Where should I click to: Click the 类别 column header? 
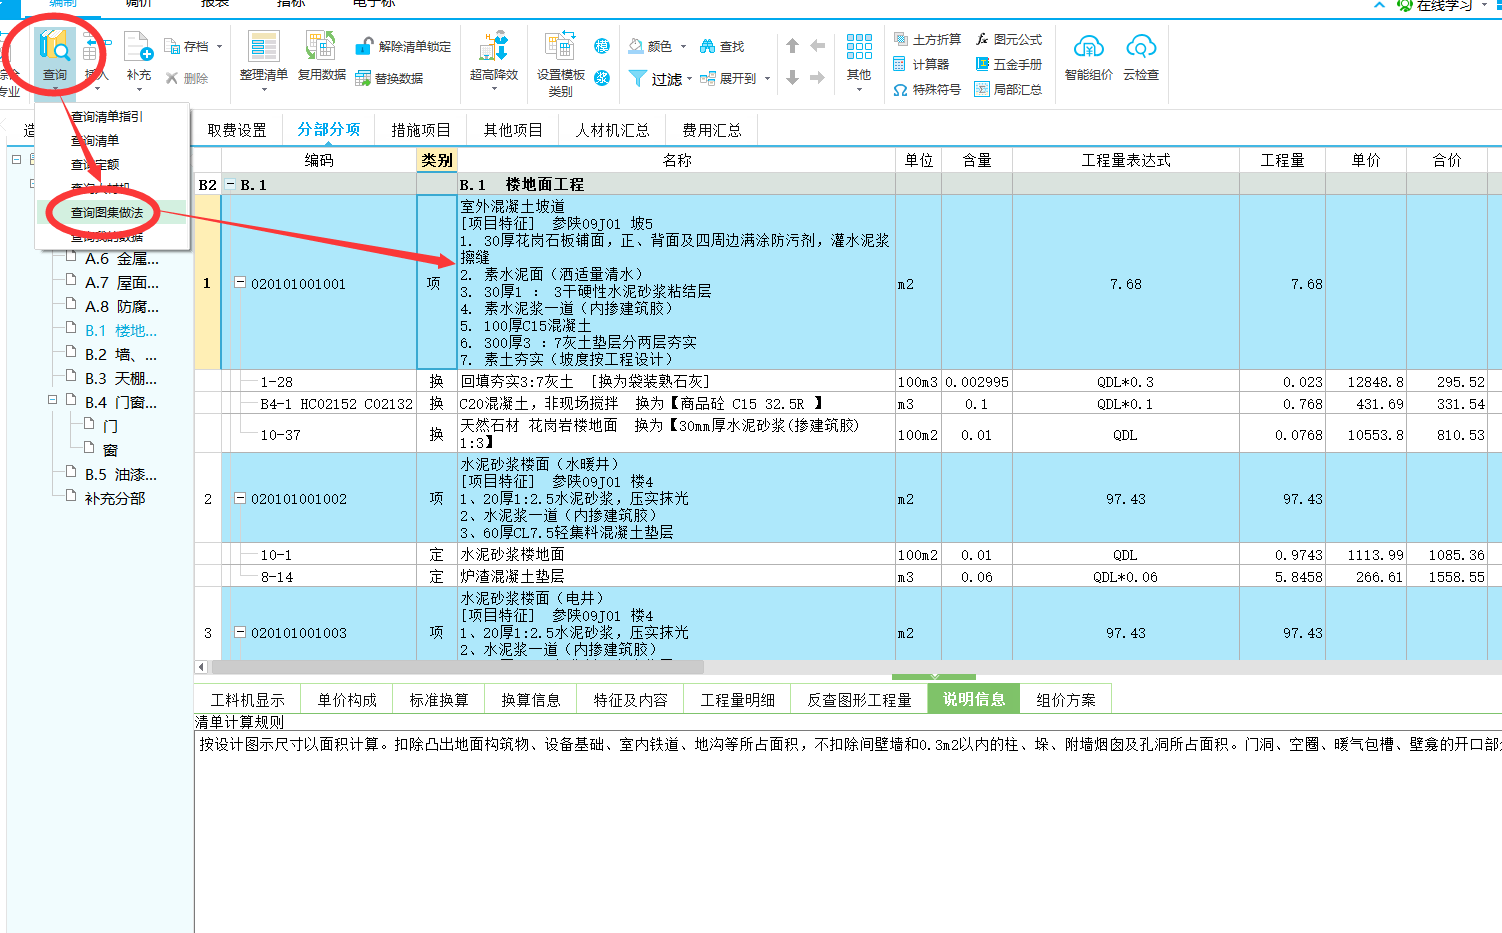pos(436,160)
